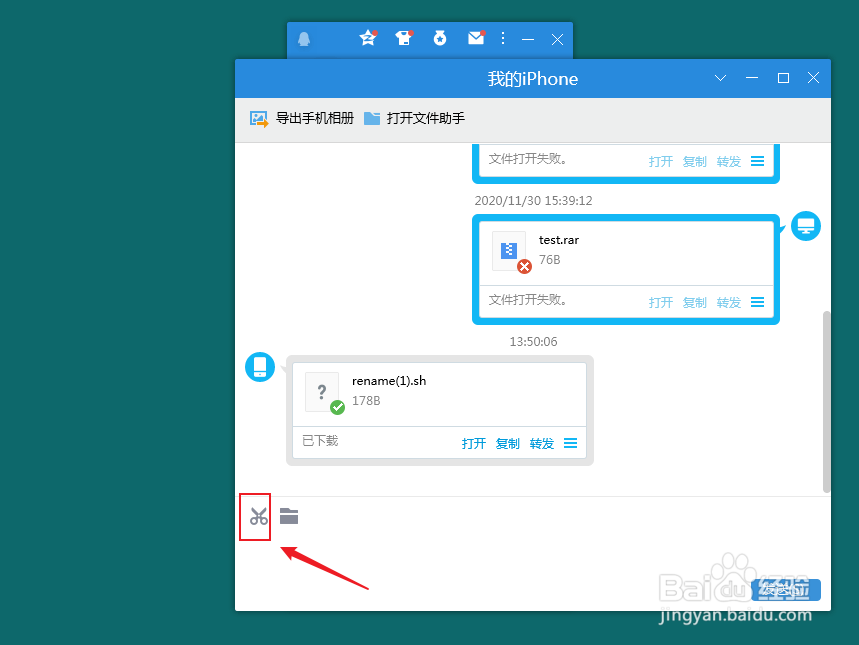Viewport: 859px width, 645px height.
Task: Click the unknown file icon of rename(1).sh
Action: (x=322, y=392)
